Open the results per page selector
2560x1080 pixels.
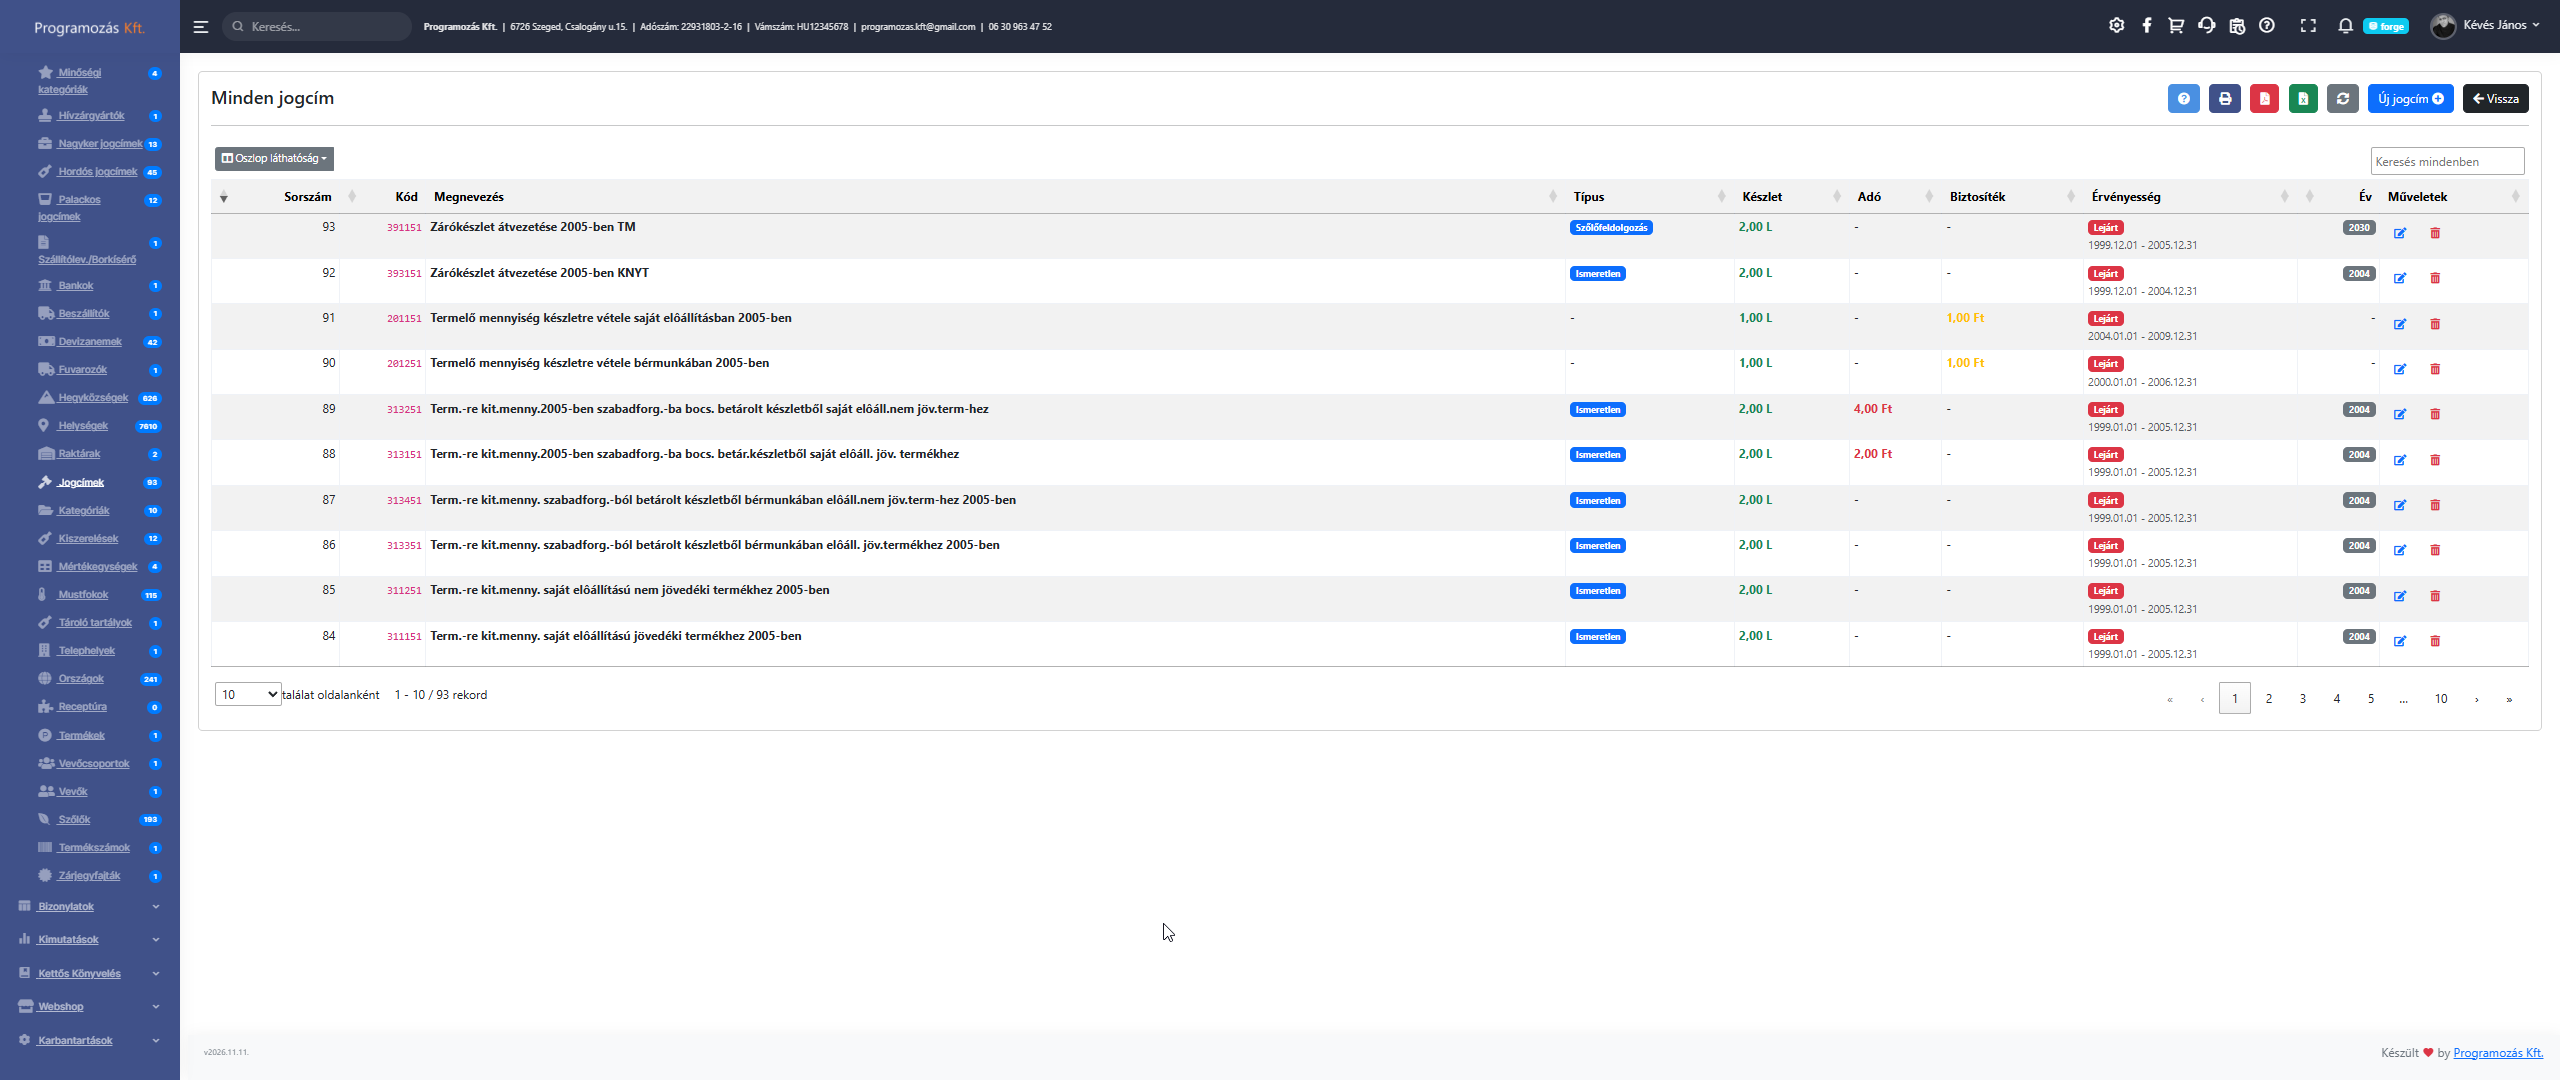point(248,694)
